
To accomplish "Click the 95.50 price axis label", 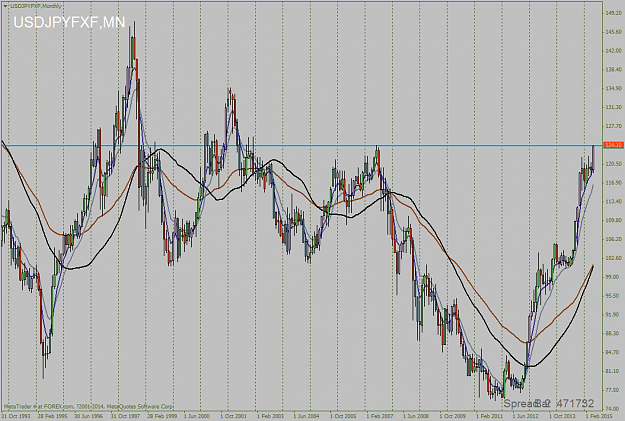I will (x=614, y=296).
